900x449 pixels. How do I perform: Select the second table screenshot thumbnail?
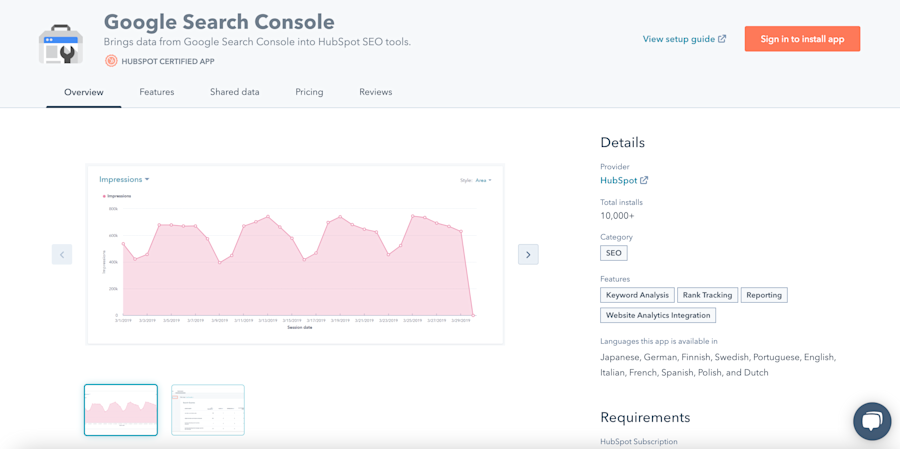tap(208, 410)
